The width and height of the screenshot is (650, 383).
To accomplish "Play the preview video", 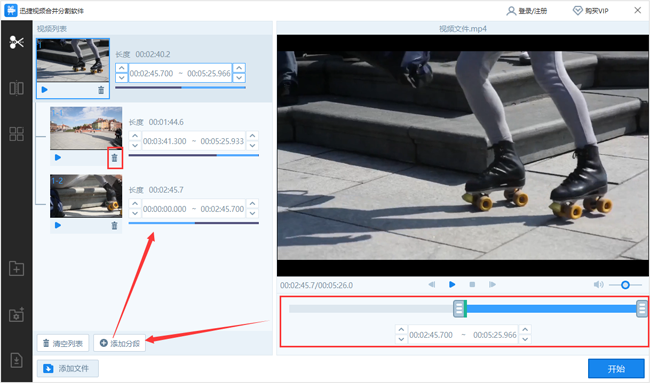I will click(452, 284).
